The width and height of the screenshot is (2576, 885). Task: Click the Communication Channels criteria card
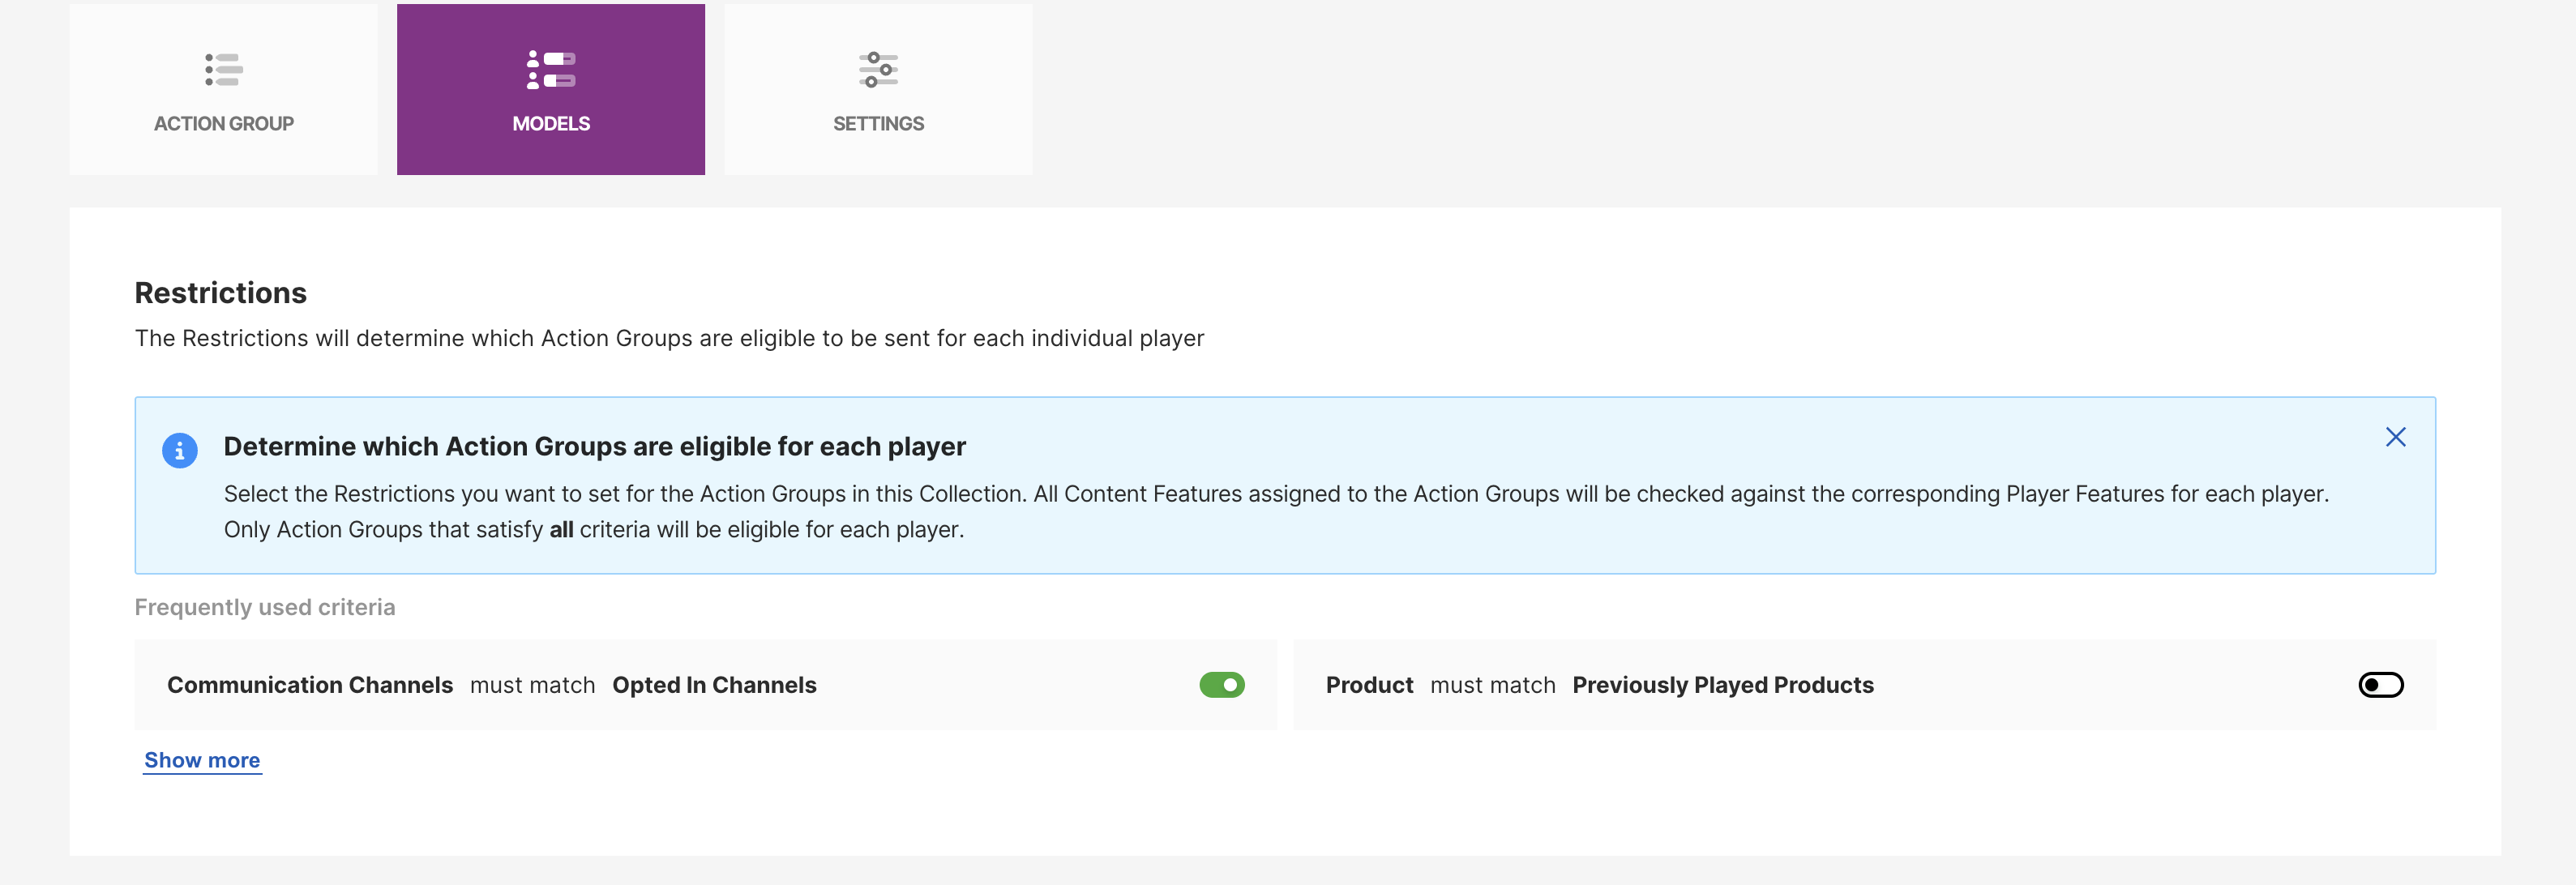(x=1000, y=686)
